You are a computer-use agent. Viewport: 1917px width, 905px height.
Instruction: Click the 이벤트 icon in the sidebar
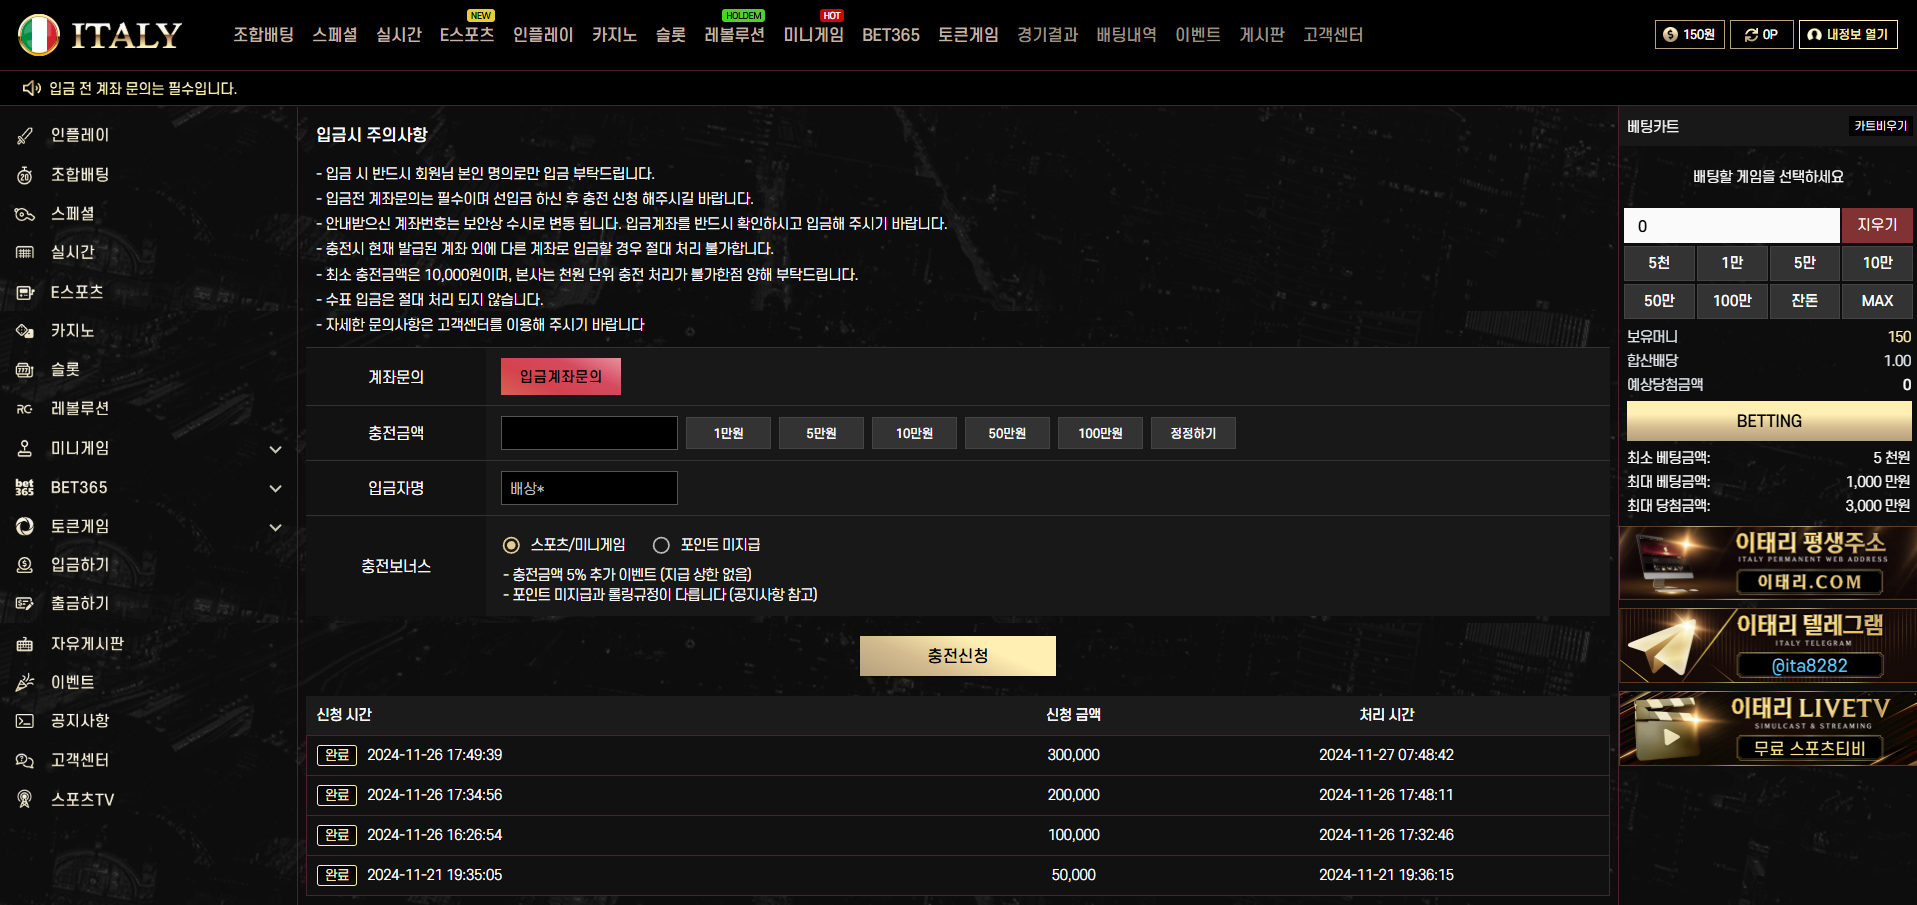pyautogui.click(x=25, y=682)
